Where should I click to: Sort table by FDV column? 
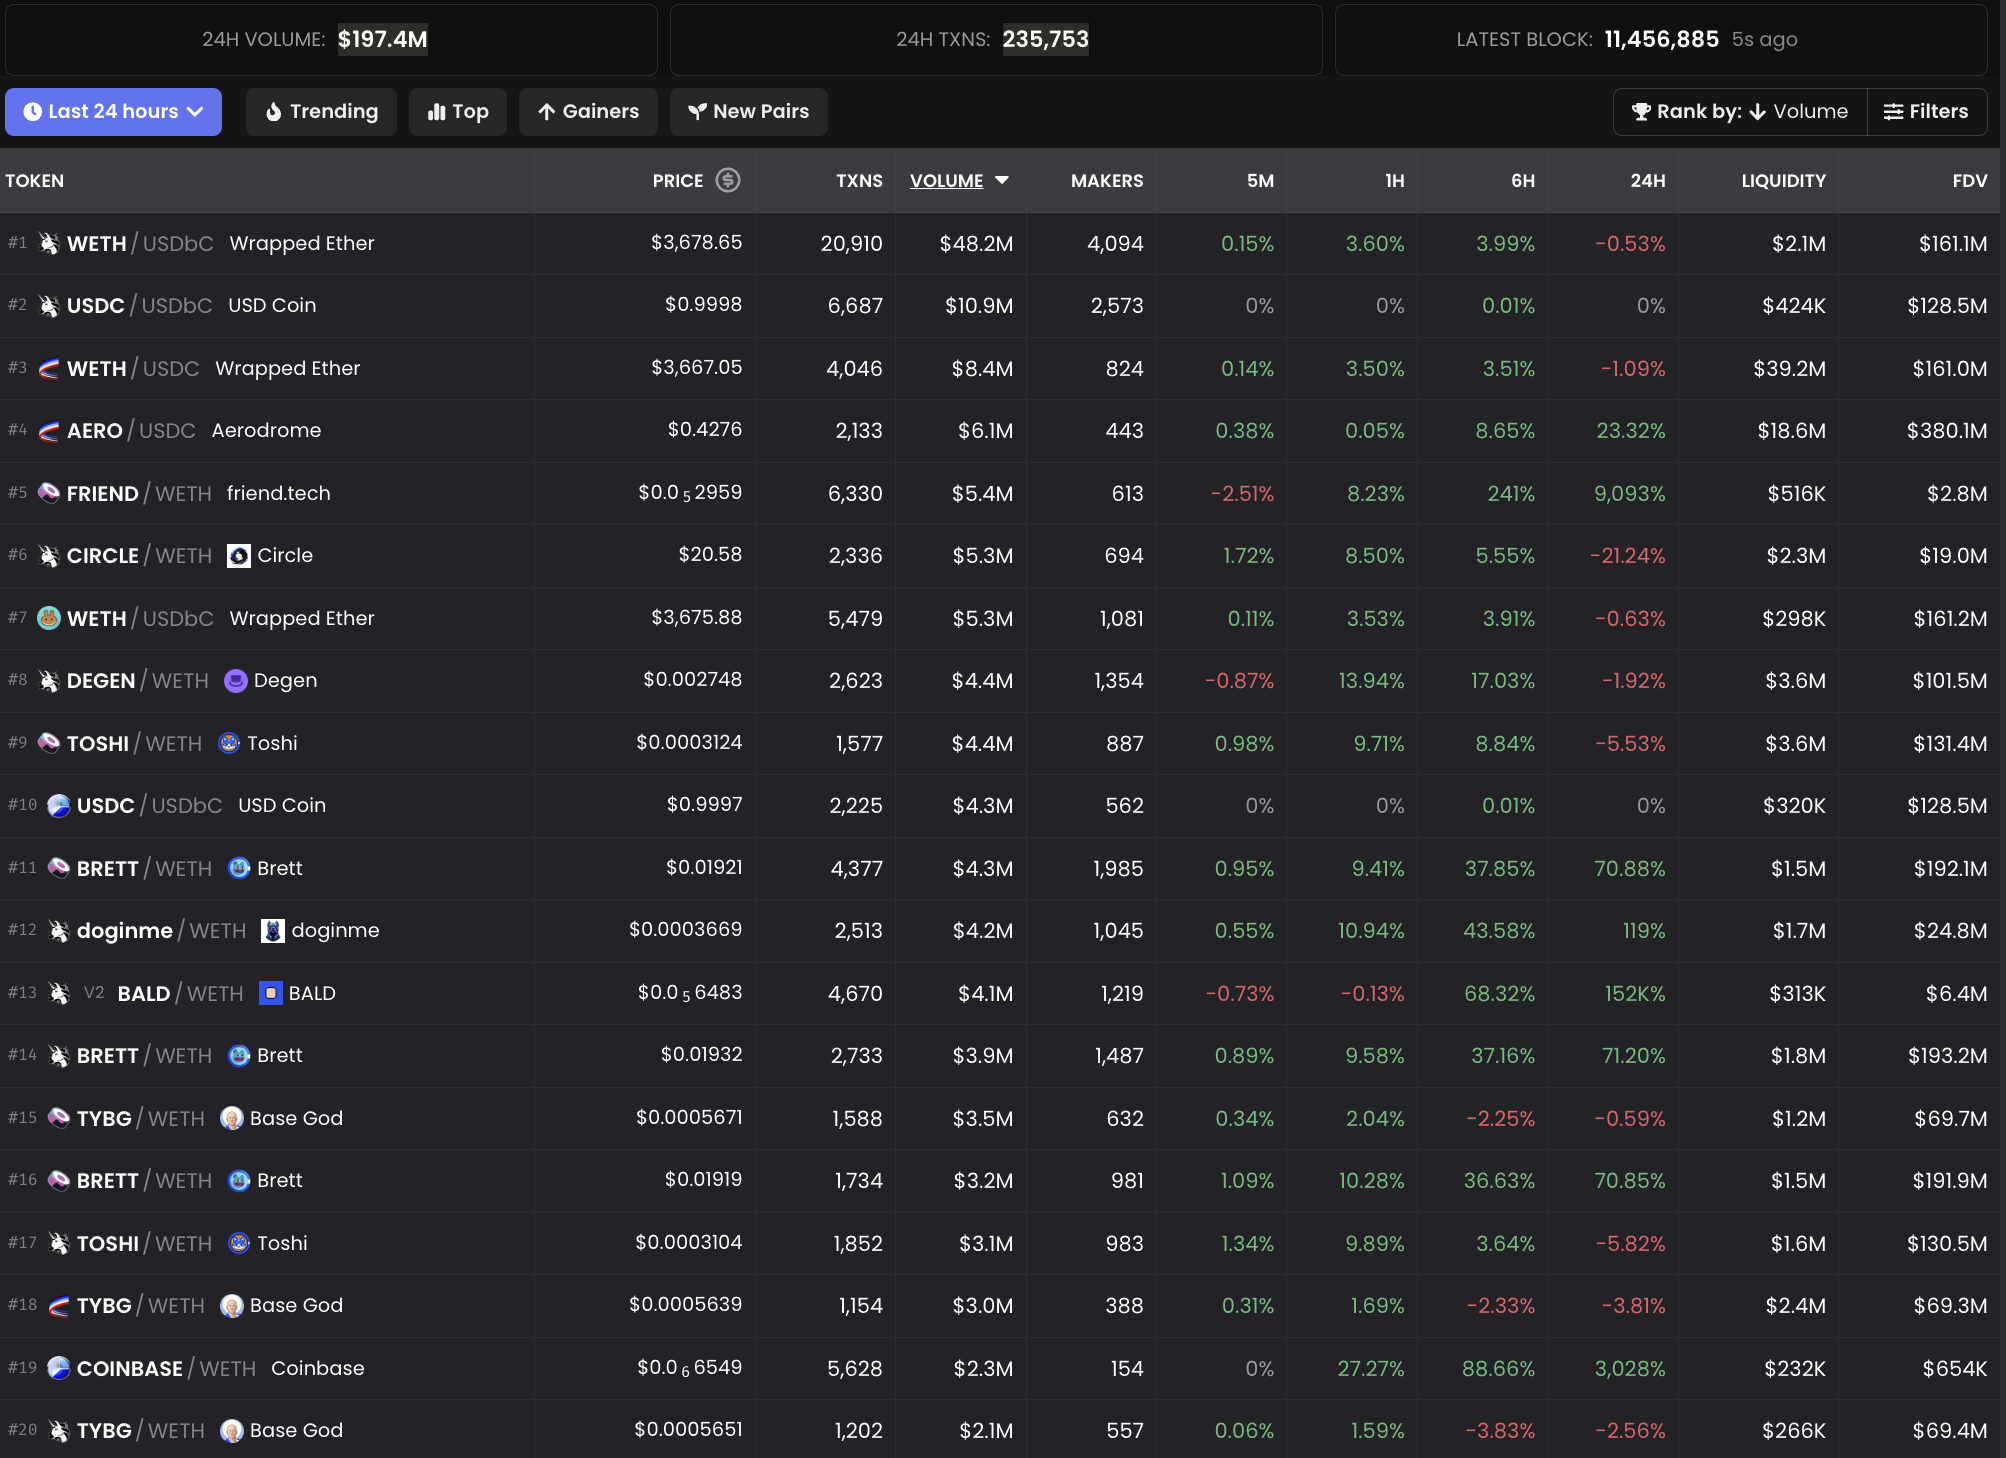click(x=1969, y=181)
